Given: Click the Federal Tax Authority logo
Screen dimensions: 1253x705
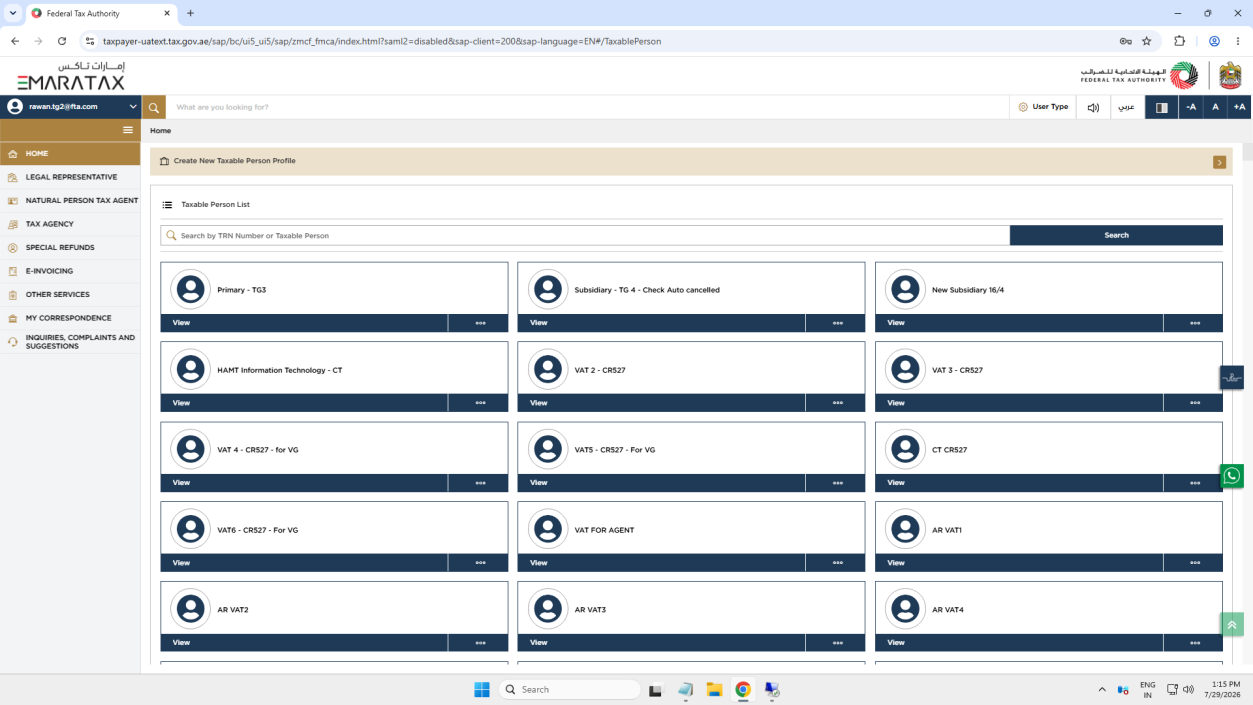Looking at the screenshot, I should [x=1139, y=75].
